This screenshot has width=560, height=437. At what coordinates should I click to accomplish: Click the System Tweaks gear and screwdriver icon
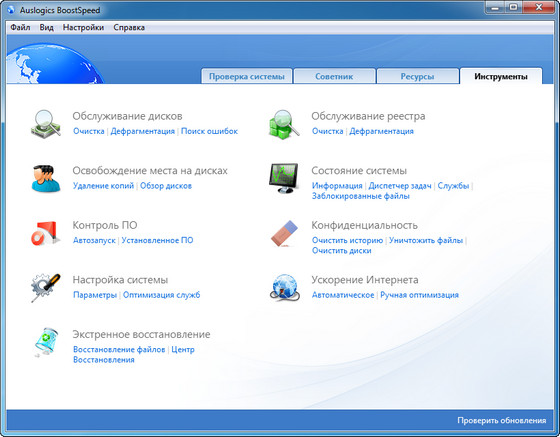click(x=45, y=288)
